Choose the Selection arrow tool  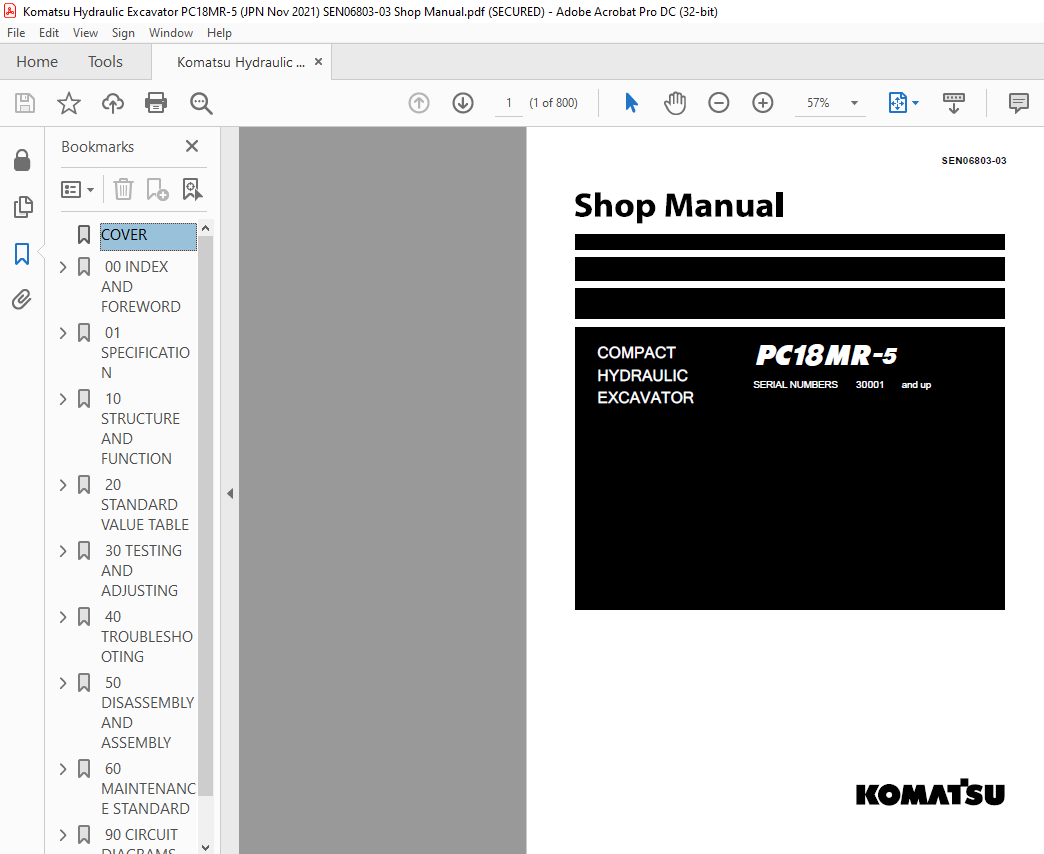(x=631, y=103)
